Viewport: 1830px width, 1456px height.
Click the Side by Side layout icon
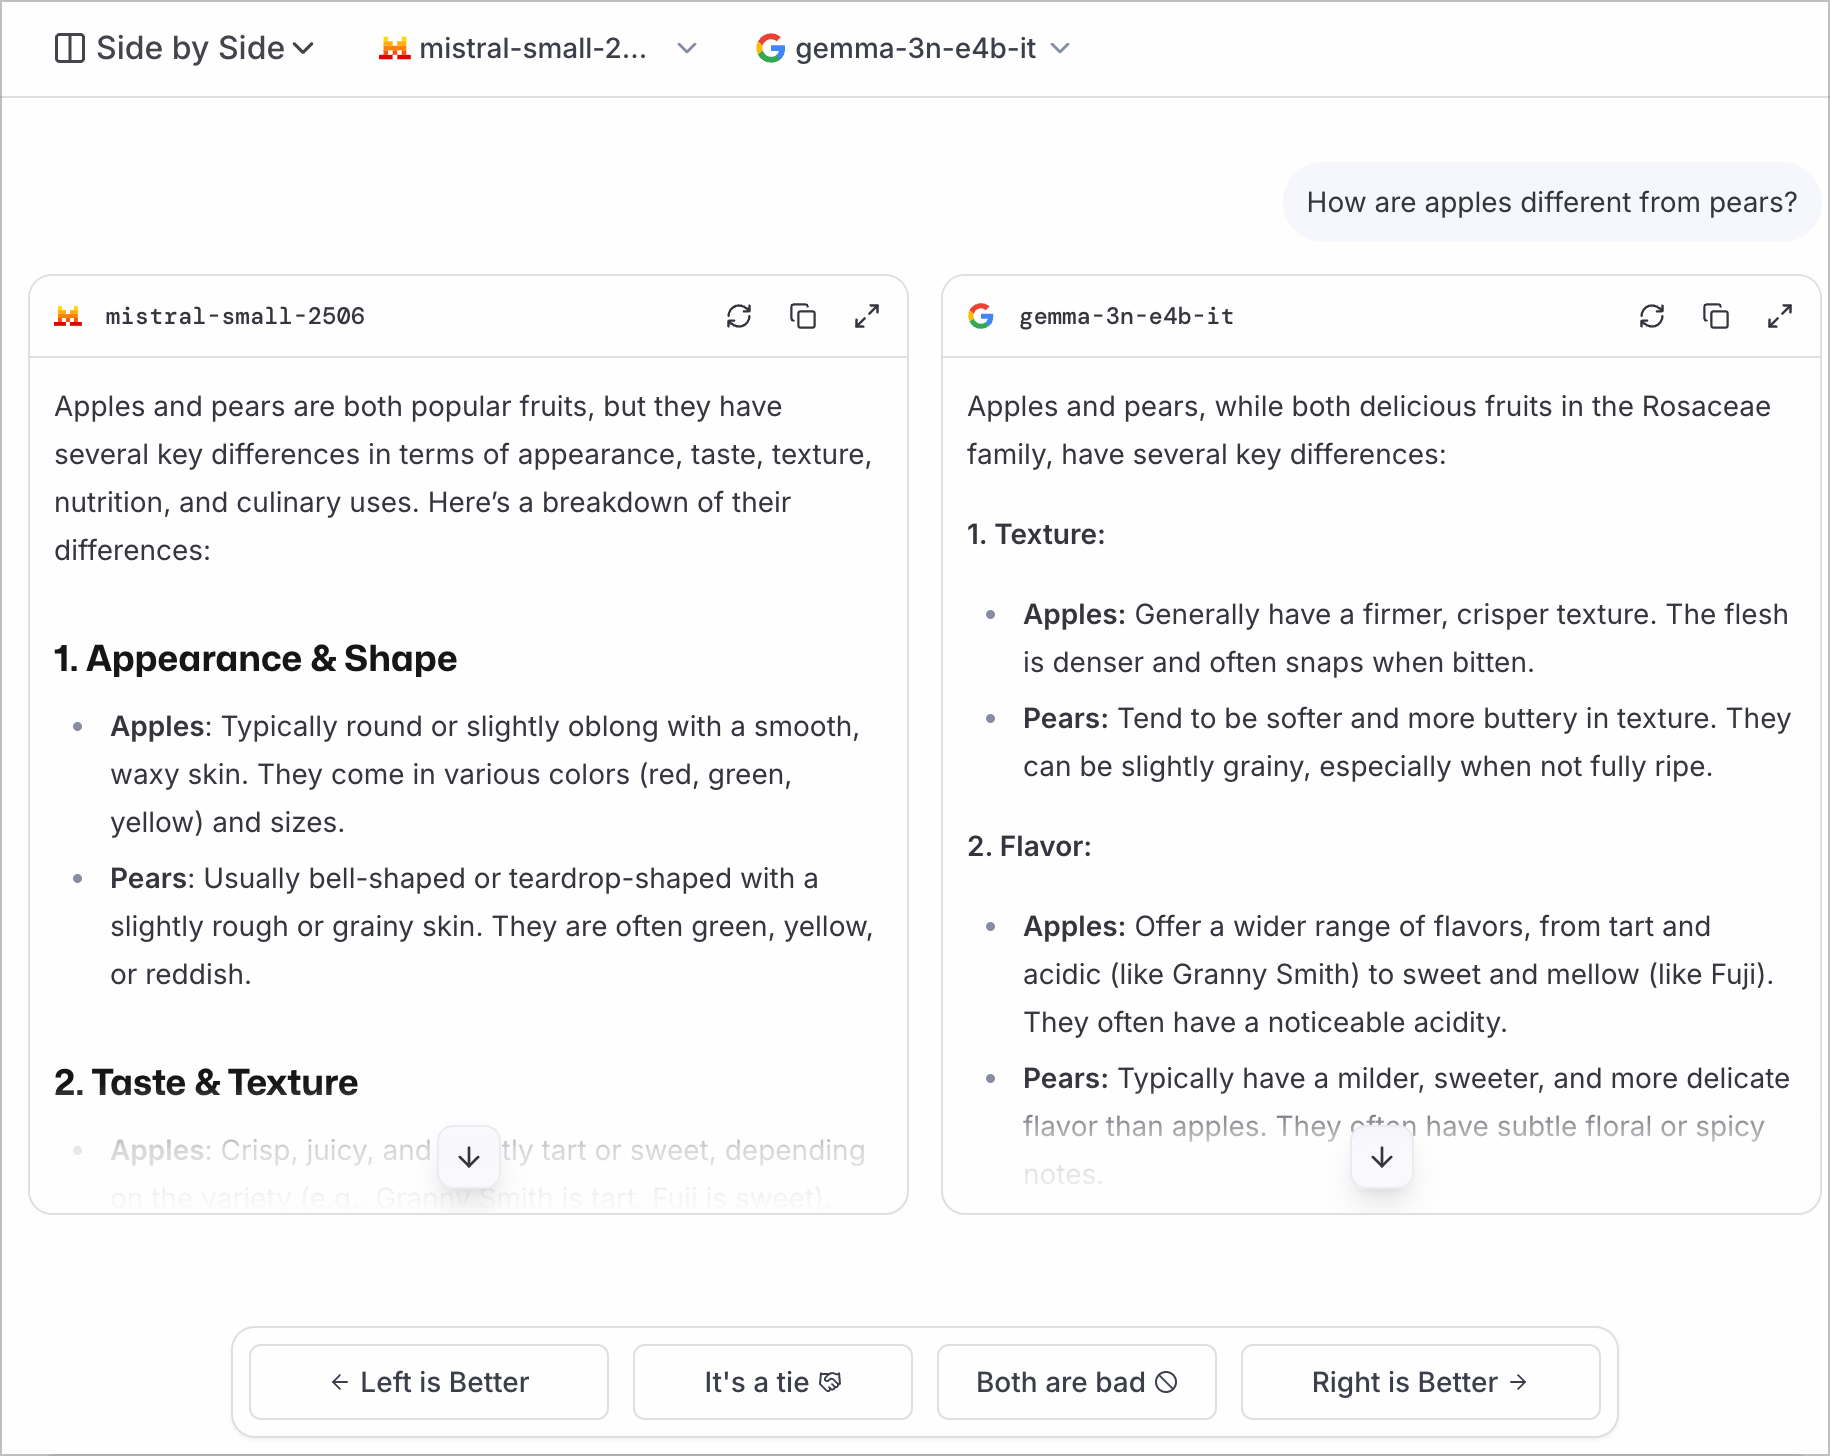70,48
